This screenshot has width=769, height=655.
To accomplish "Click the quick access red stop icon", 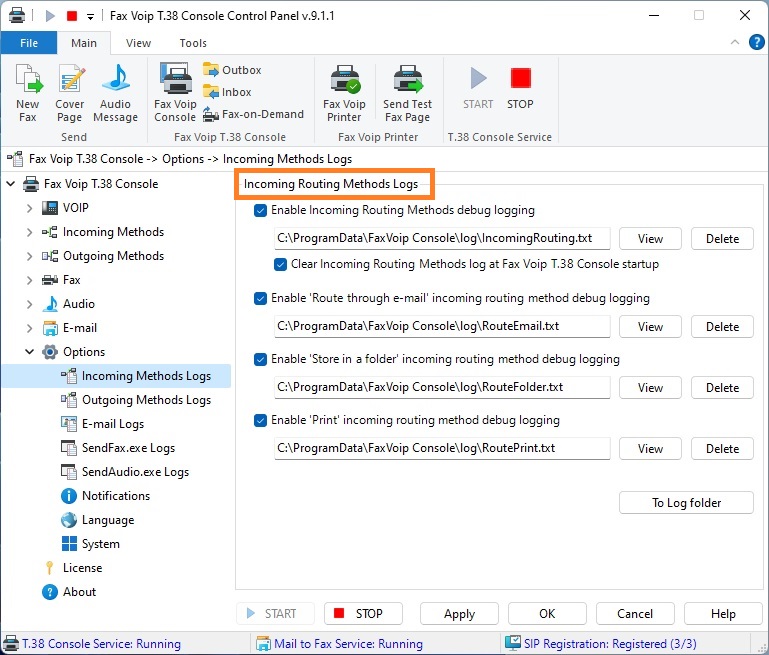I will [72, 16].
